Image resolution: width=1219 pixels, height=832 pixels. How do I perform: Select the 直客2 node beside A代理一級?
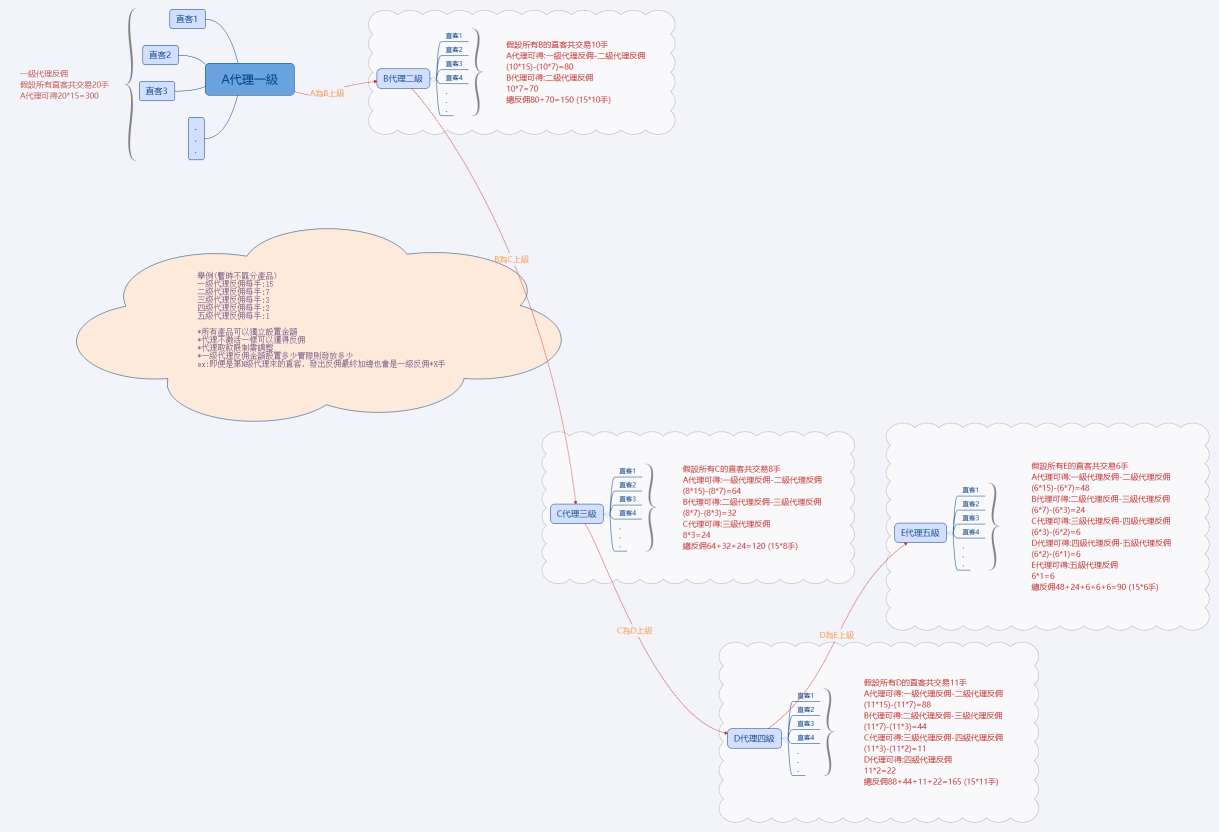(x=160, y=55)
